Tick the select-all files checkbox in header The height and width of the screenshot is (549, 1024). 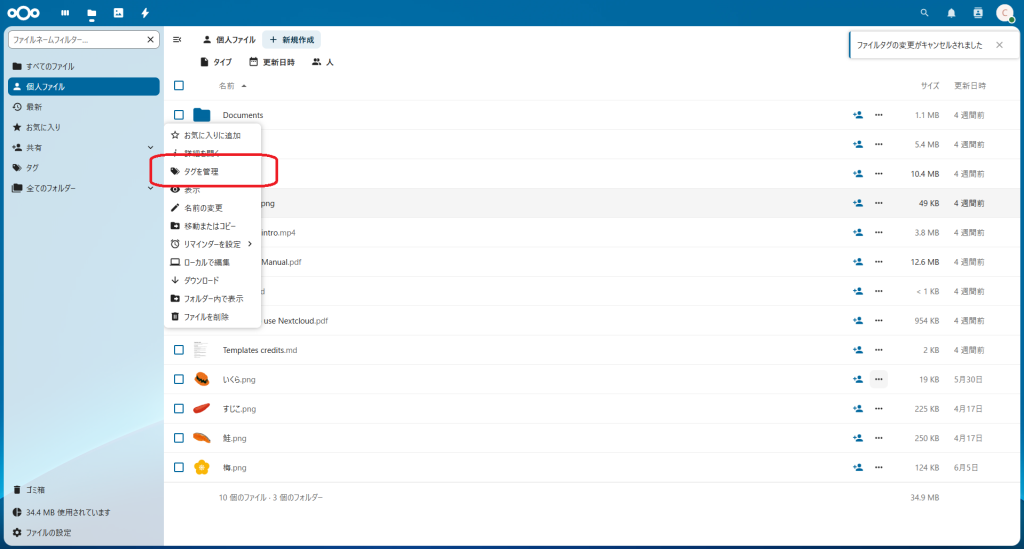pos(179,86)
